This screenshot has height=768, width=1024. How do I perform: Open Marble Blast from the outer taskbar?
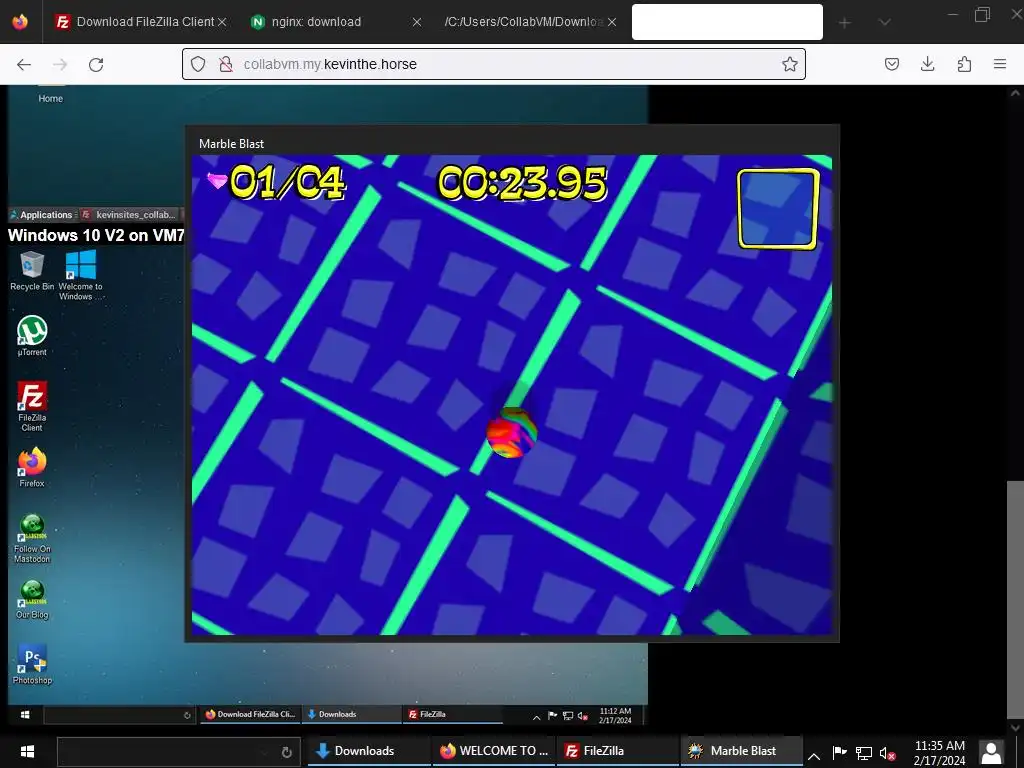tap(741, 751)
